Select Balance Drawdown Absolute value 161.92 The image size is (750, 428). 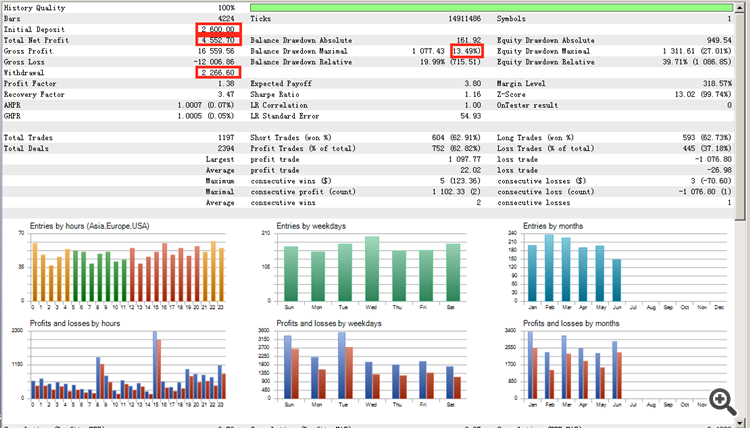(469, 40)
